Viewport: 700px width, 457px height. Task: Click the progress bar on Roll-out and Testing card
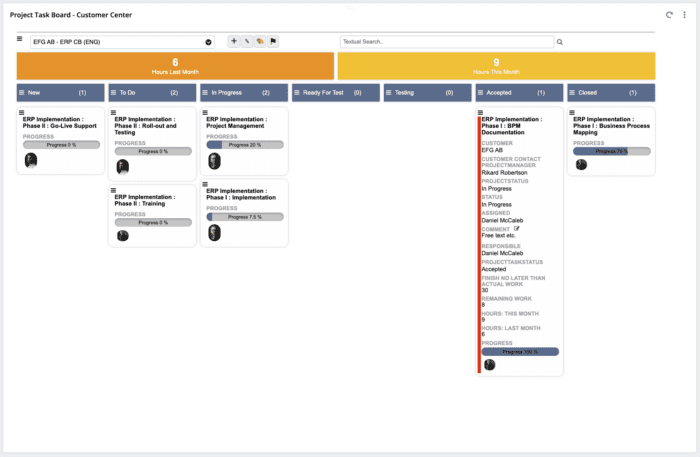coord(153,151)
